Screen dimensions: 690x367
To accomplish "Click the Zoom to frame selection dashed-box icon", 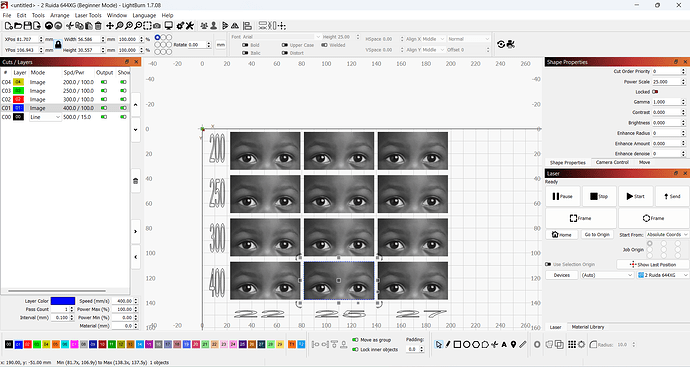I will tap(147, 26).
